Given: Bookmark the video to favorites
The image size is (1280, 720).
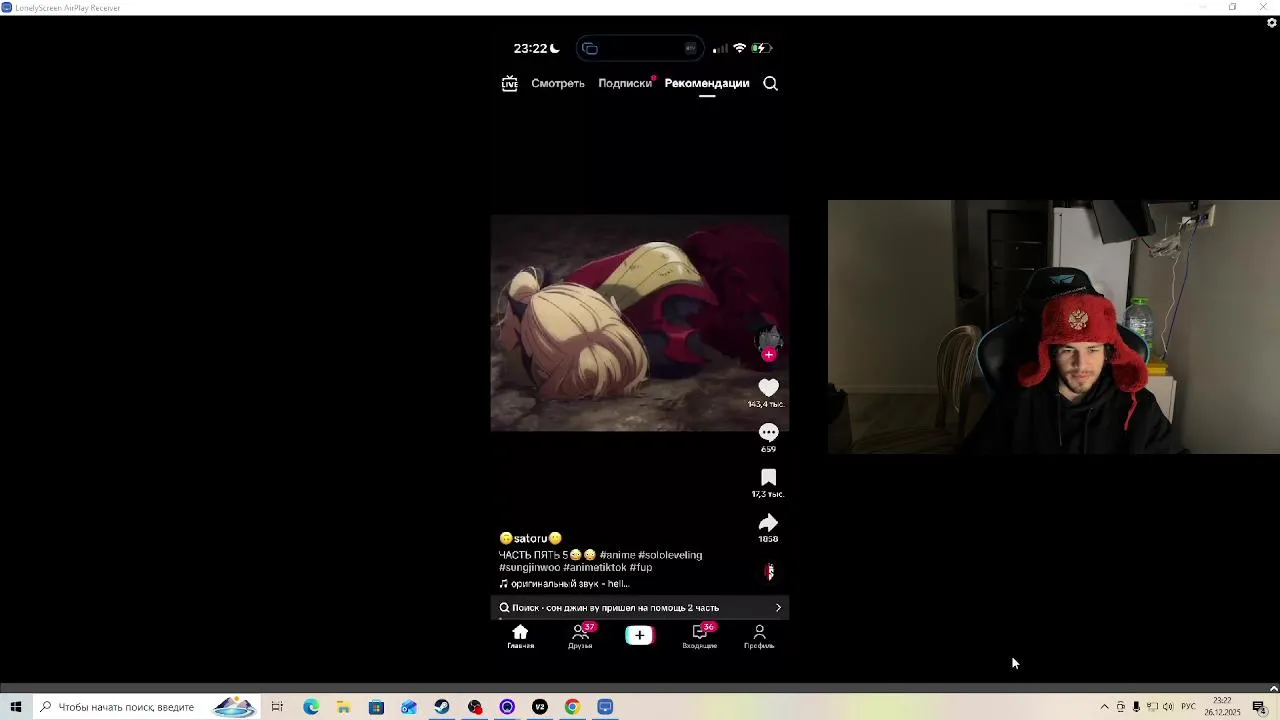Looking at the screenshot, I should [768, 478].
